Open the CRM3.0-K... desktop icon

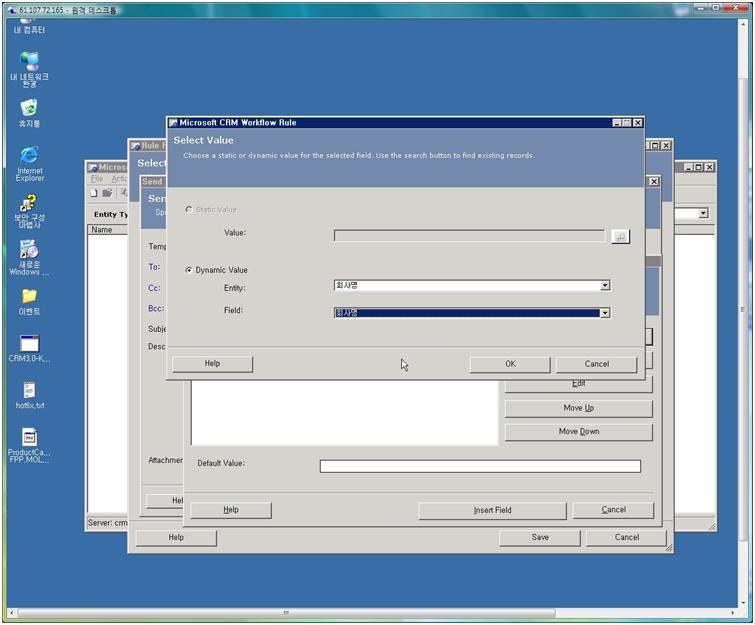tap(29, 349)
